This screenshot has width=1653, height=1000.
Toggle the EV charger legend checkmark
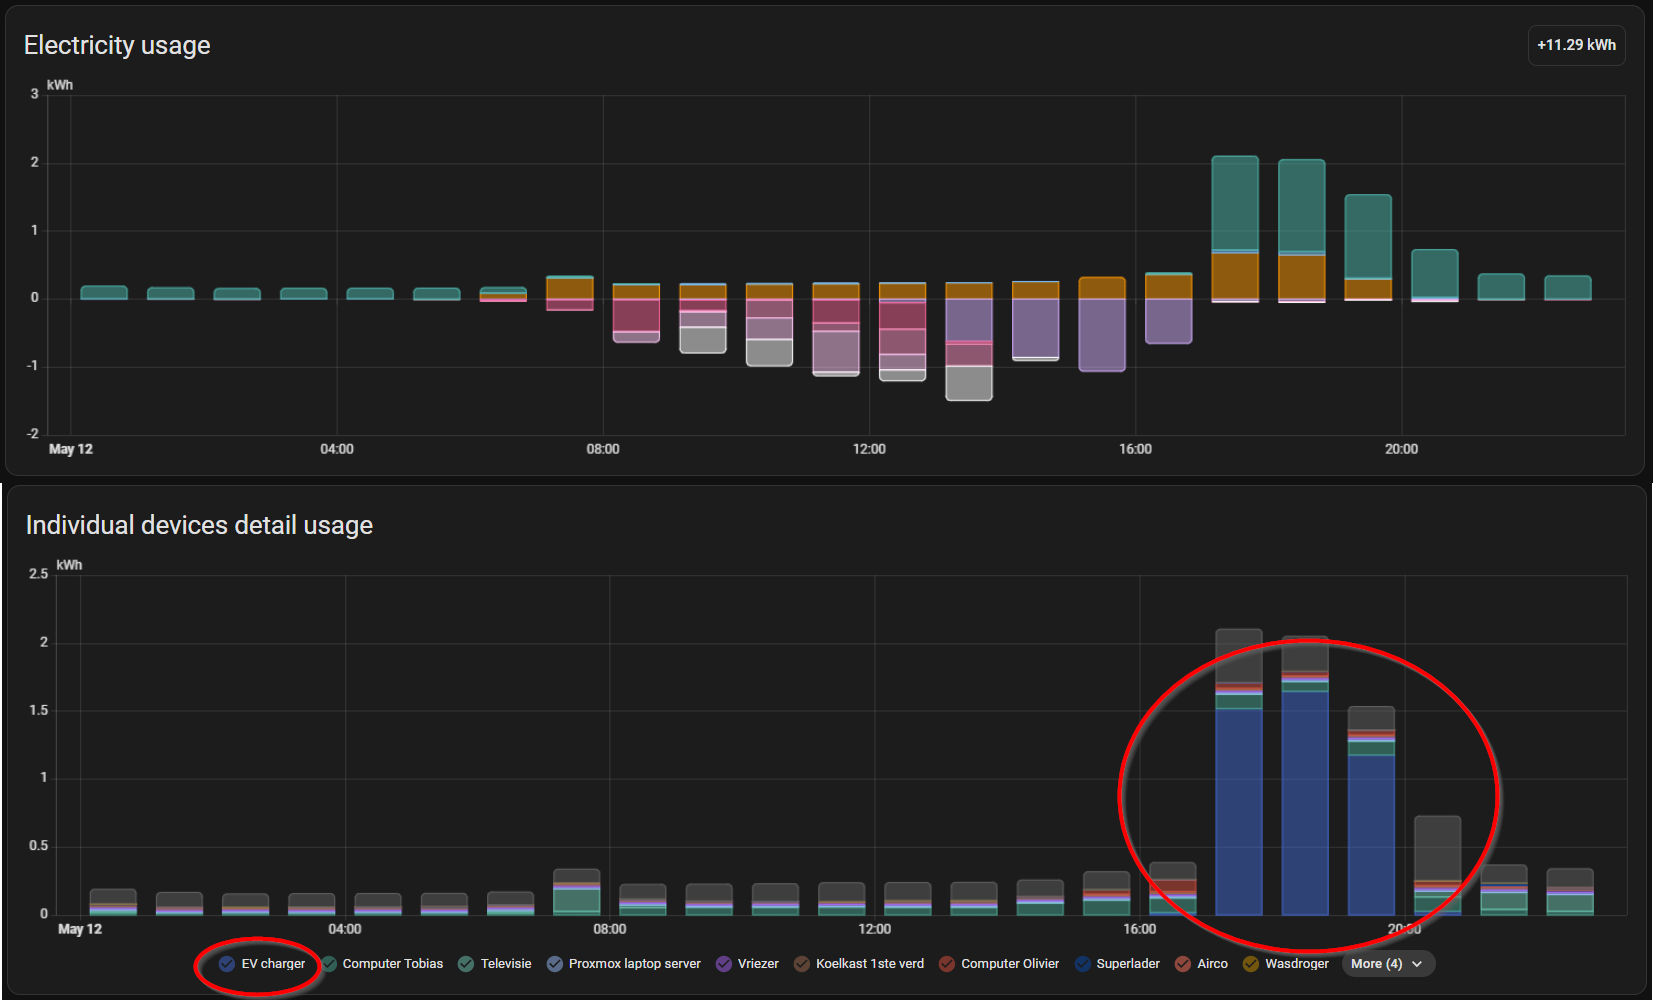227,964
